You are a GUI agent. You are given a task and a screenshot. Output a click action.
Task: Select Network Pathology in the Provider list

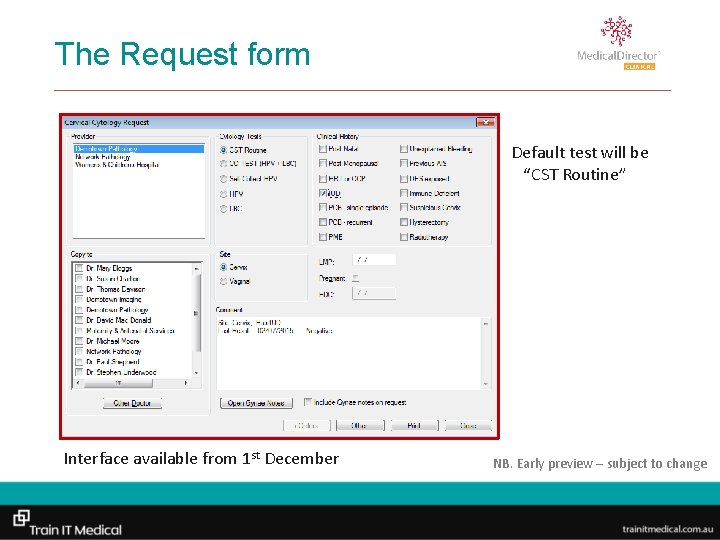pyautogui.click(x=138, y=157)
